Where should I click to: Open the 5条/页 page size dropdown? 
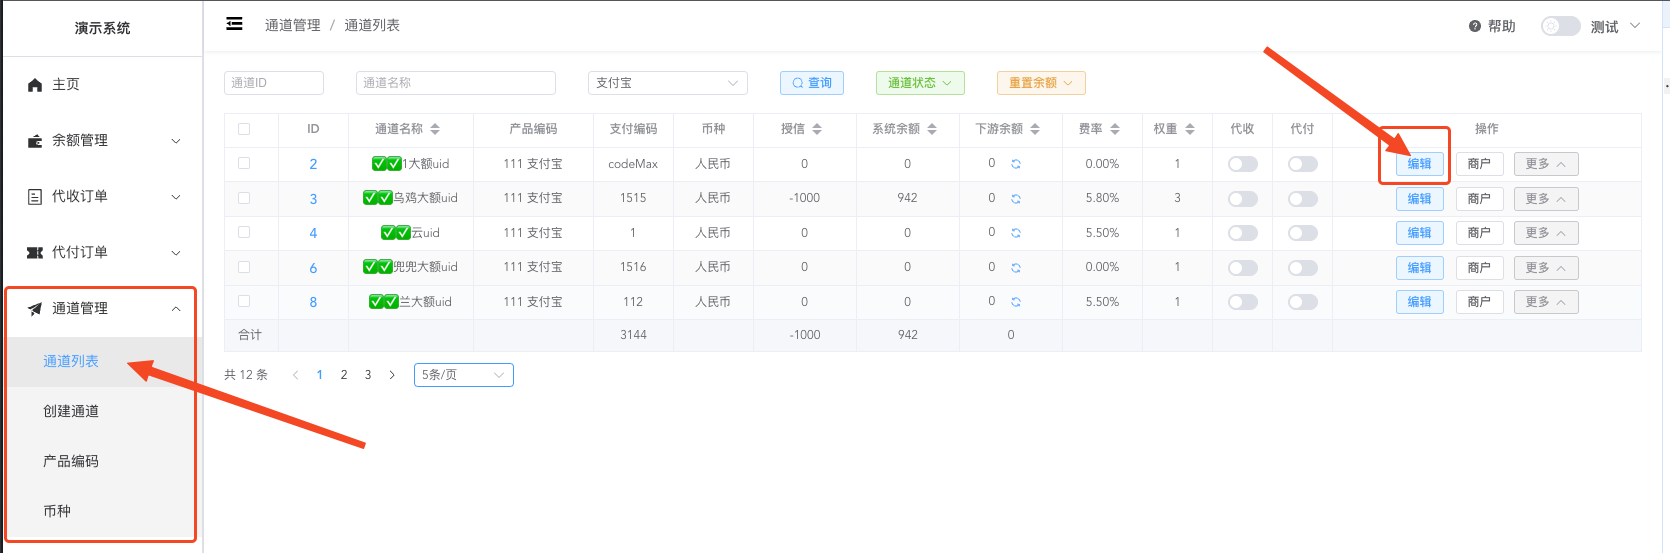(464, 375)
